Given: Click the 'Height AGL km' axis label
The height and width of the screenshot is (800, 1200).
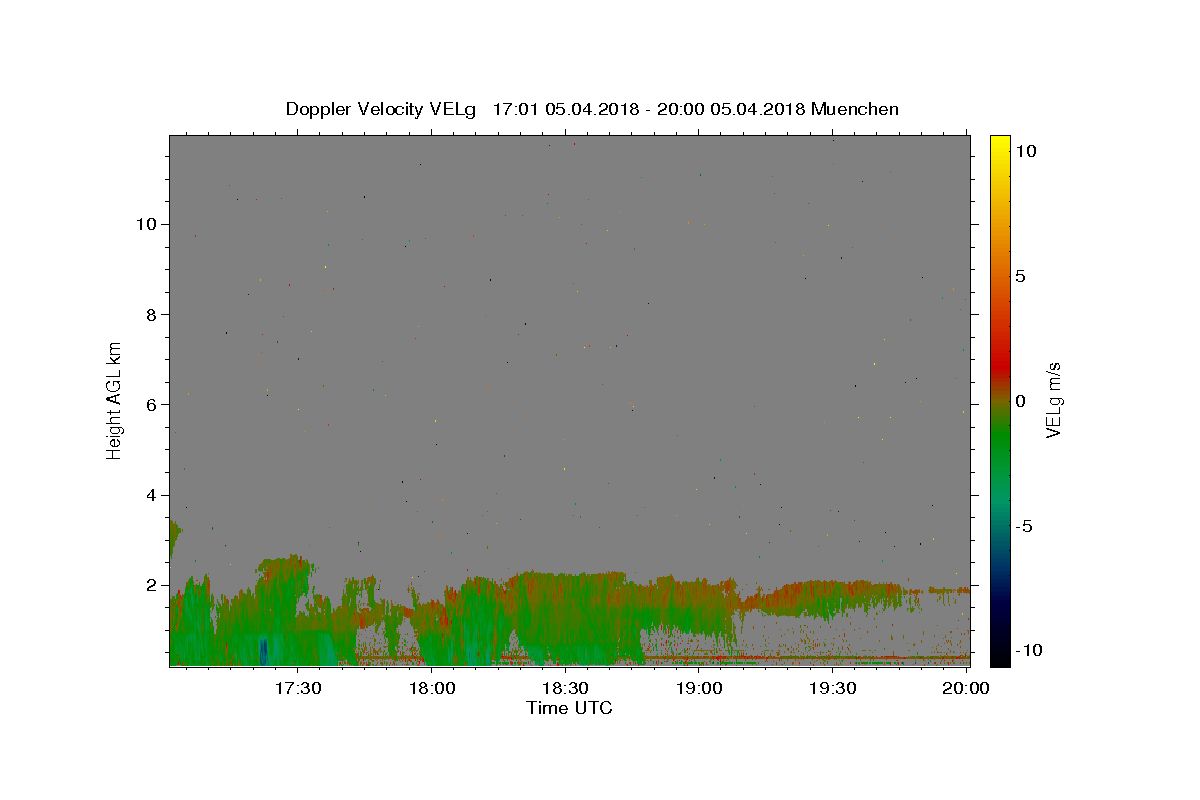Looking at the screenshot, I should click(x=115, y=400).
